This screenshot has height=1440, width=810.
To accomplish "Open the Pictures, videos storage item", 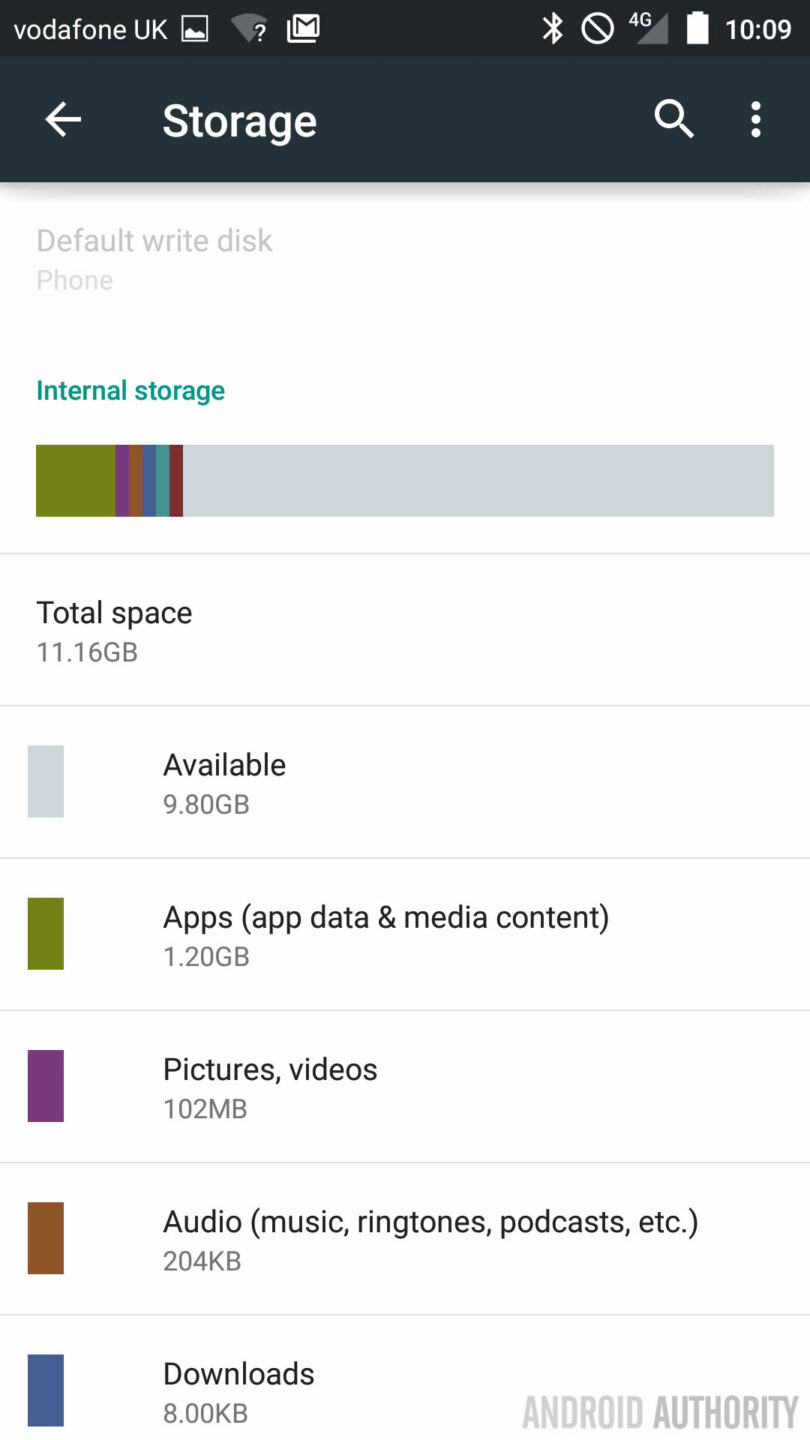I will point(405,1087).
